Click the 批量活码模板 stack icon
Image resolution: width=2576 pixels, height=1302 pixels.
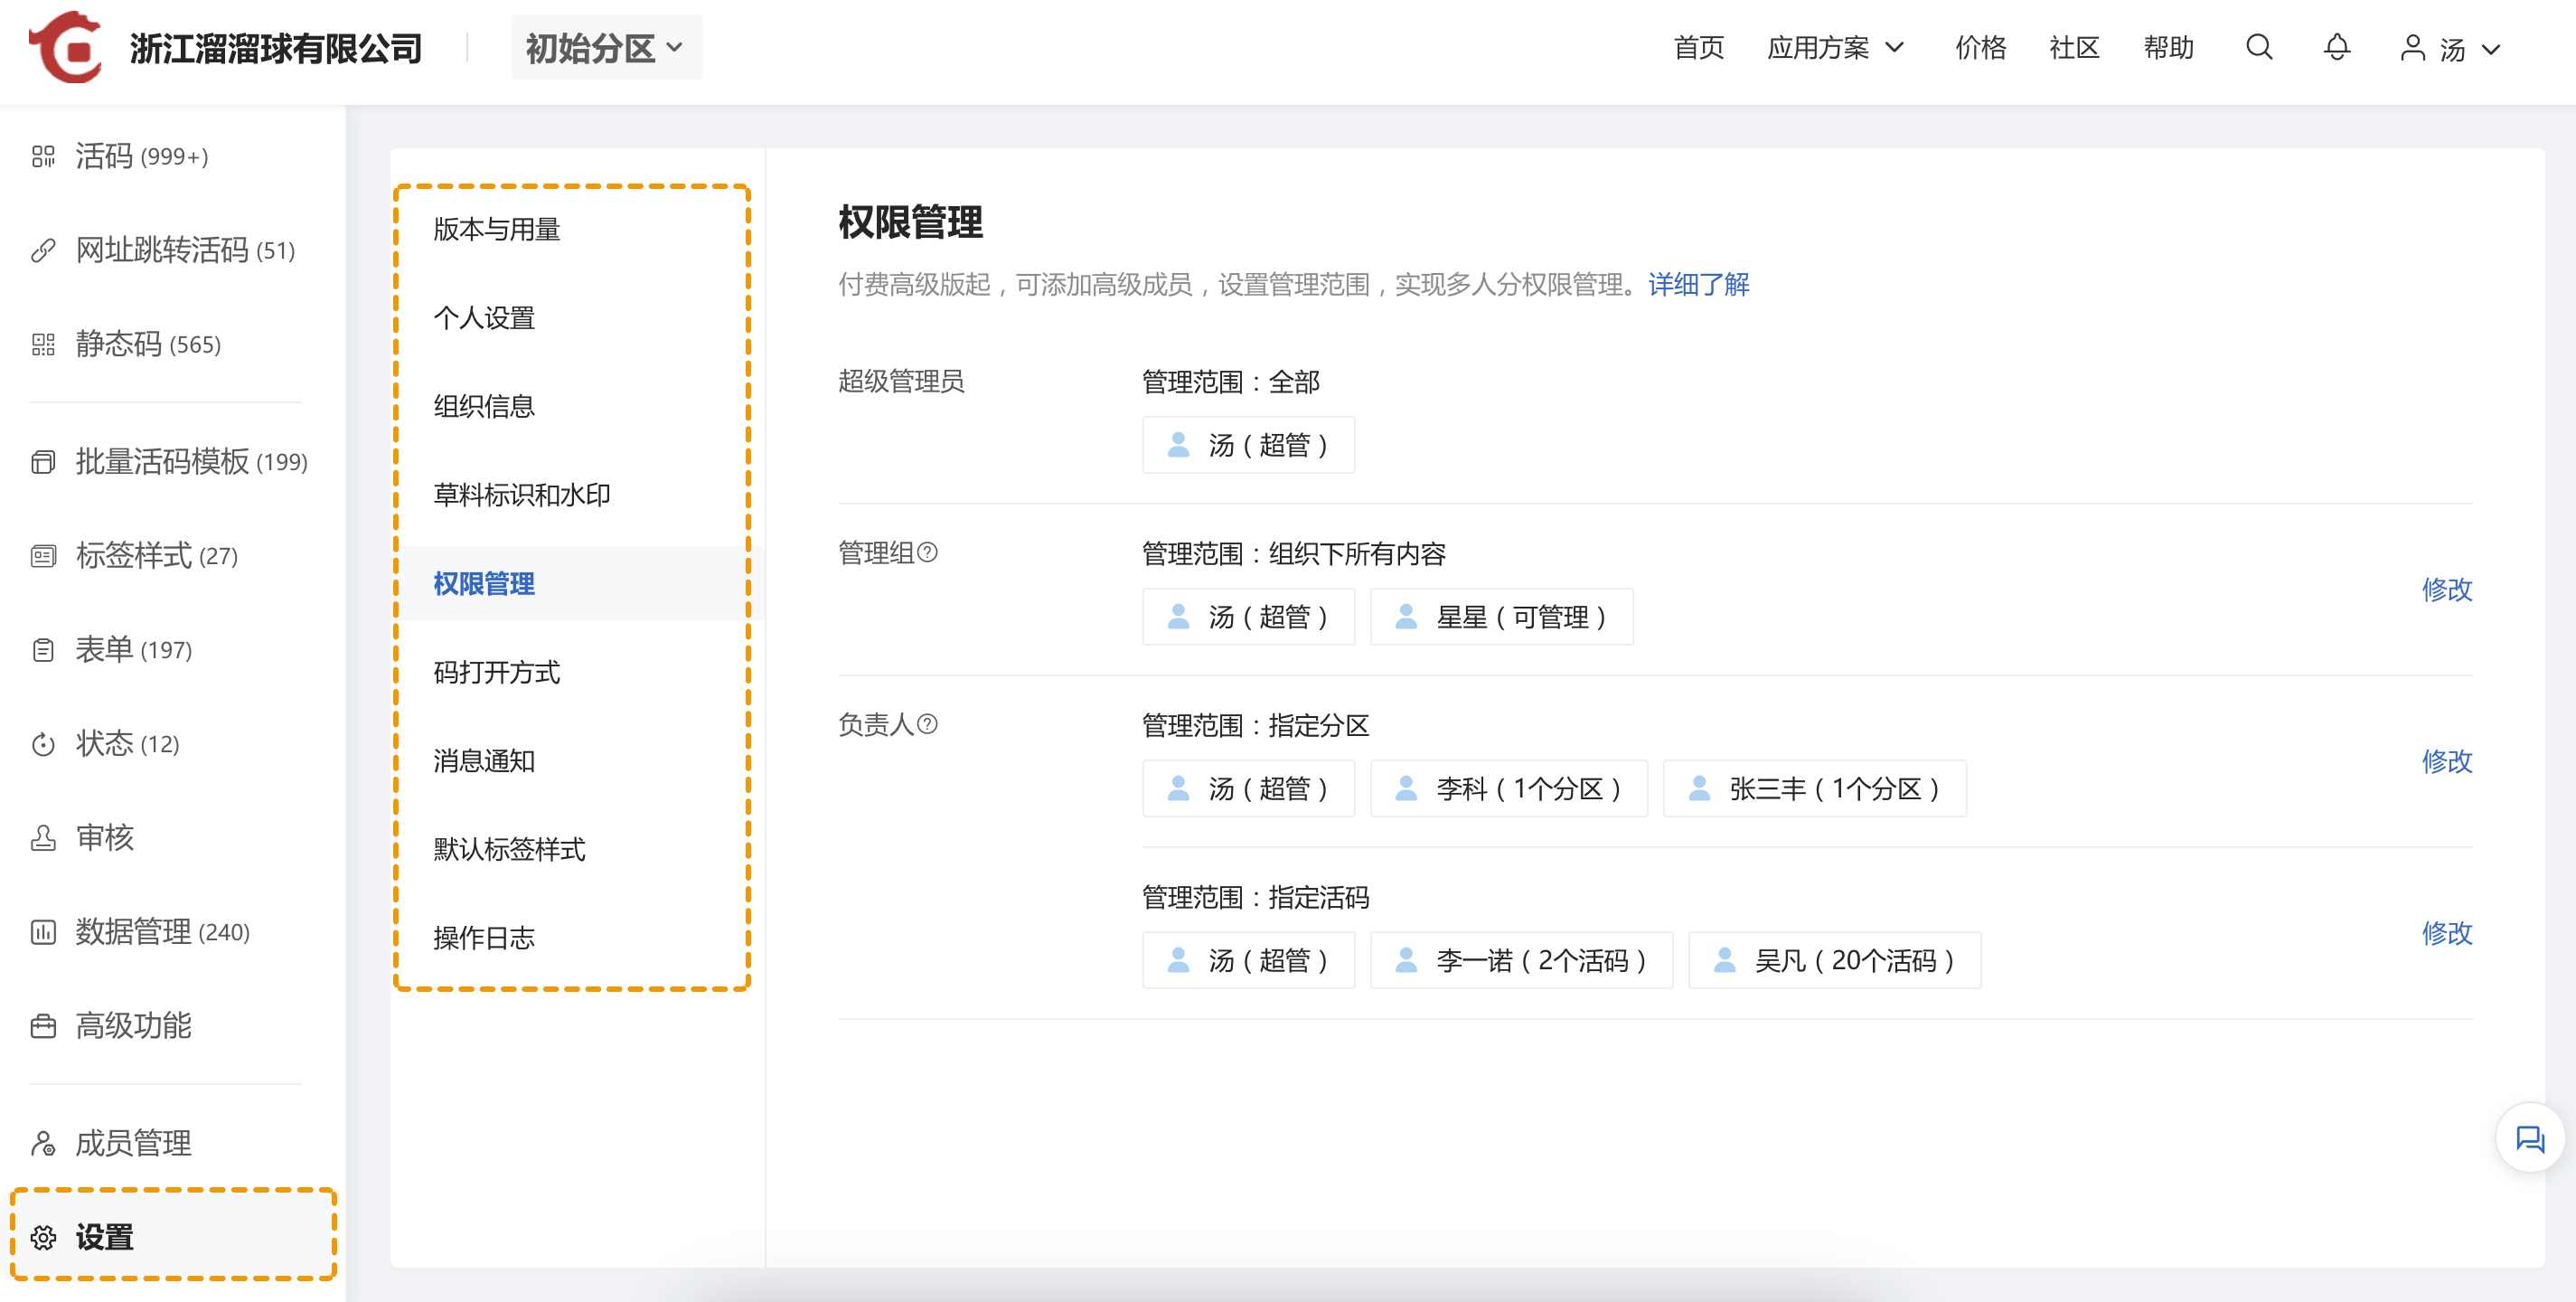point(43,461)
